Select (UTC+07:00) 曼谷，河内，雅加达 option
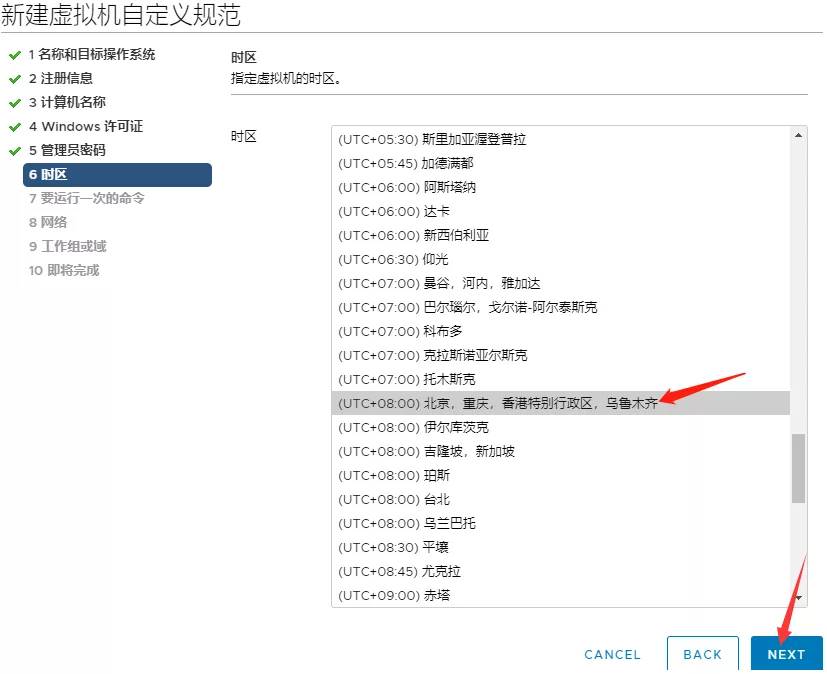This screenshot has height=674, width=827. [439, 283]
